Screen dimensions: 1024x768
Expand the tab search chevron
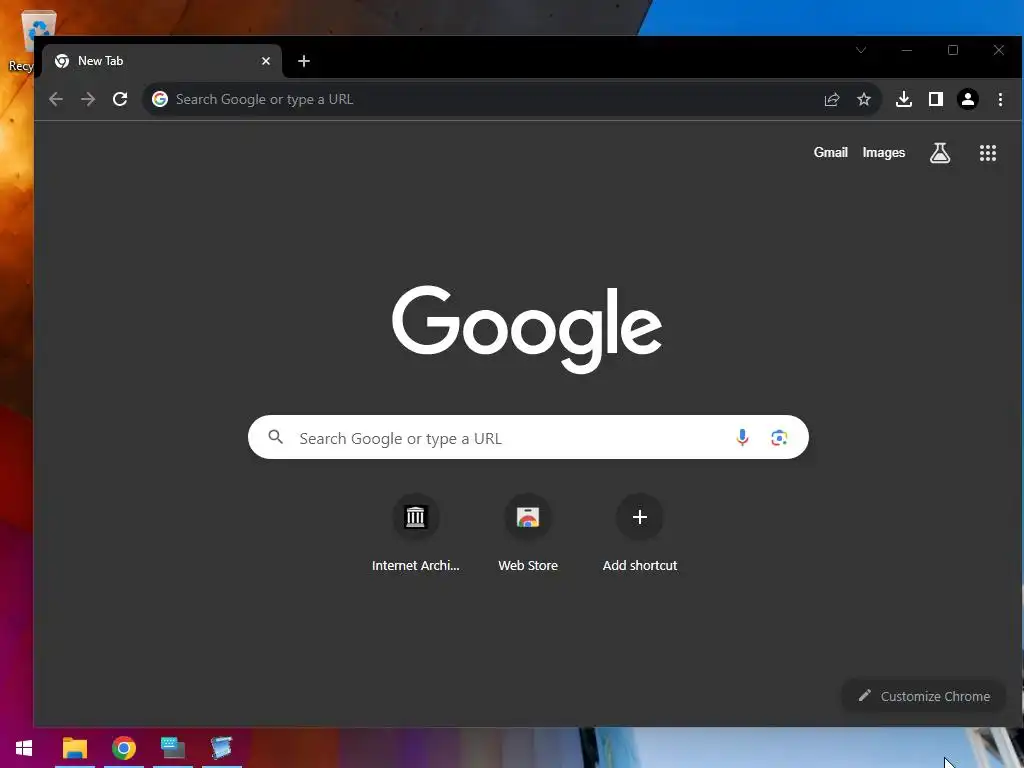coord(861,50)
